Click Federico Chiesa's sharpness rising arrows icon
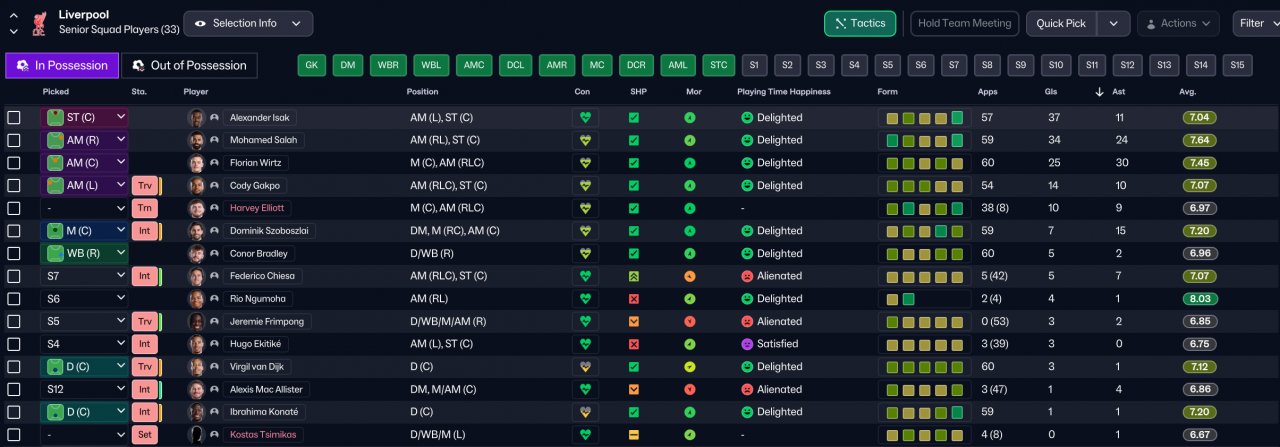This screenshot has width=1280, height=447. [x=634, y=276]
